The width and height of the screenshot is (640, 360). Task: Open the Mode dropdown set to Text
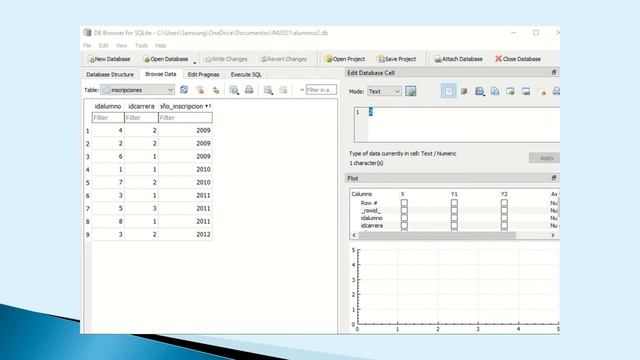384,91
